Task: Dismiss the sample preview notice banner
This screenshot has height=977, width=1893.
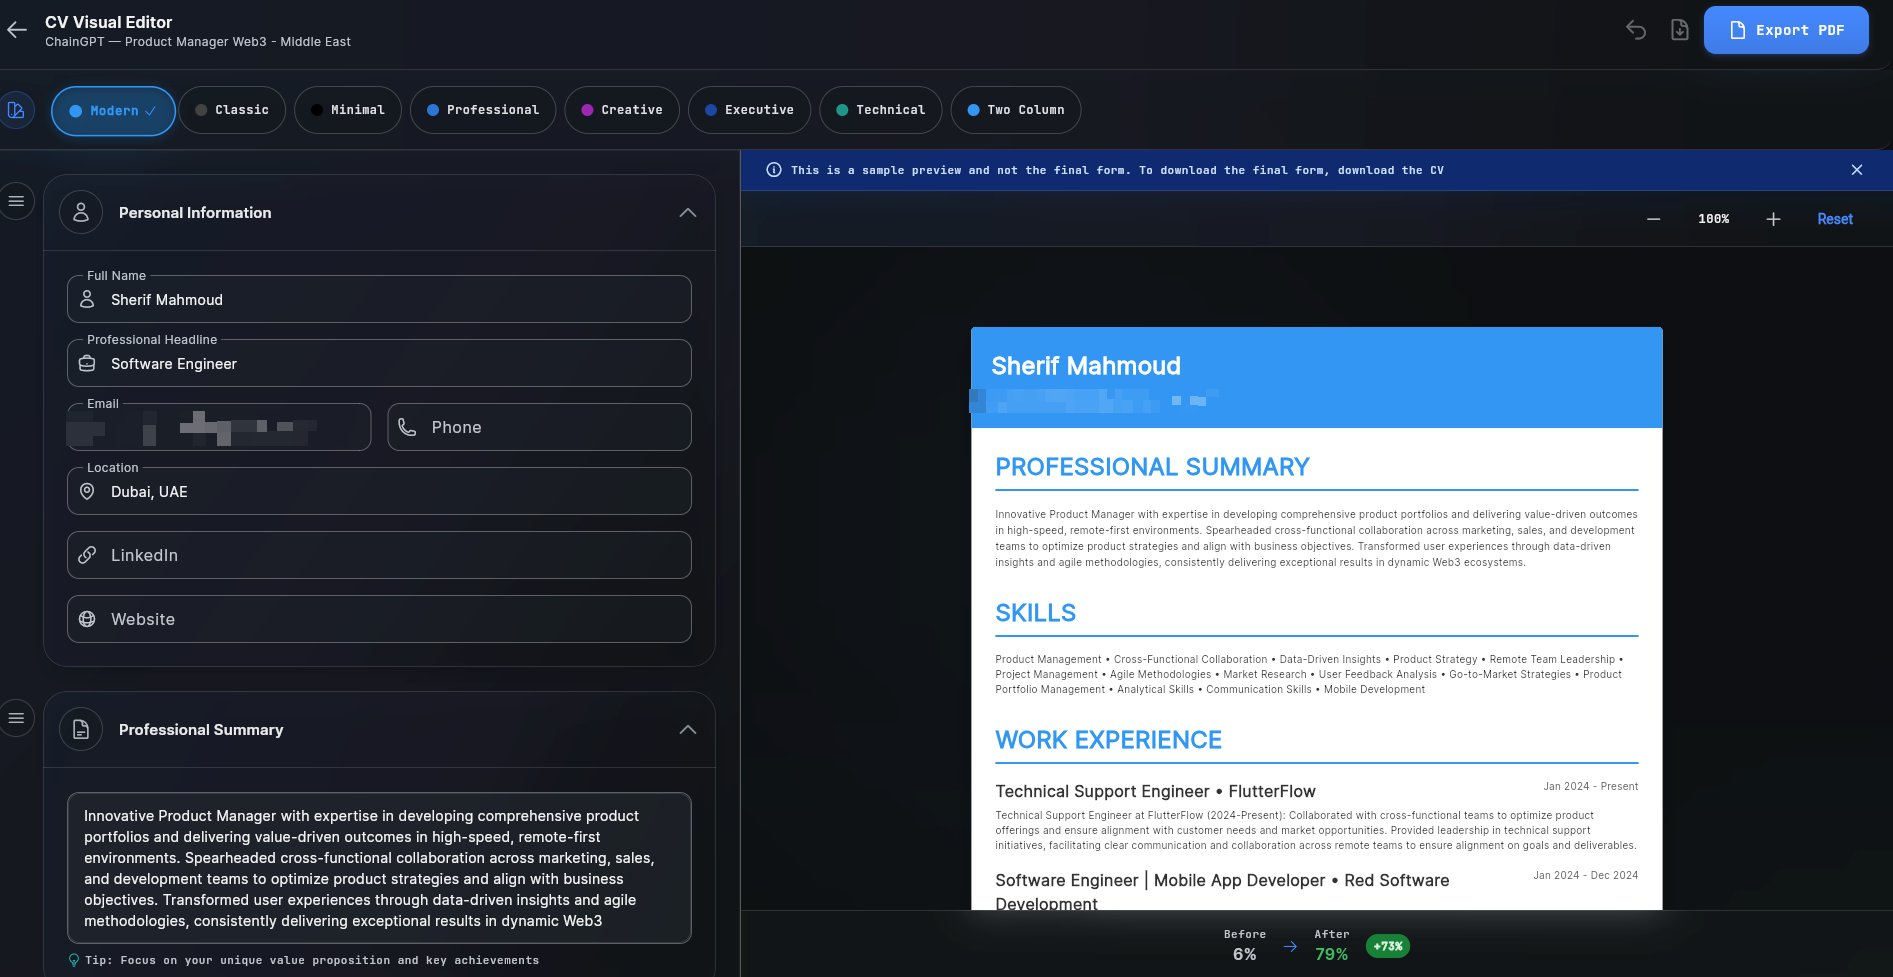Action: 1857,170
